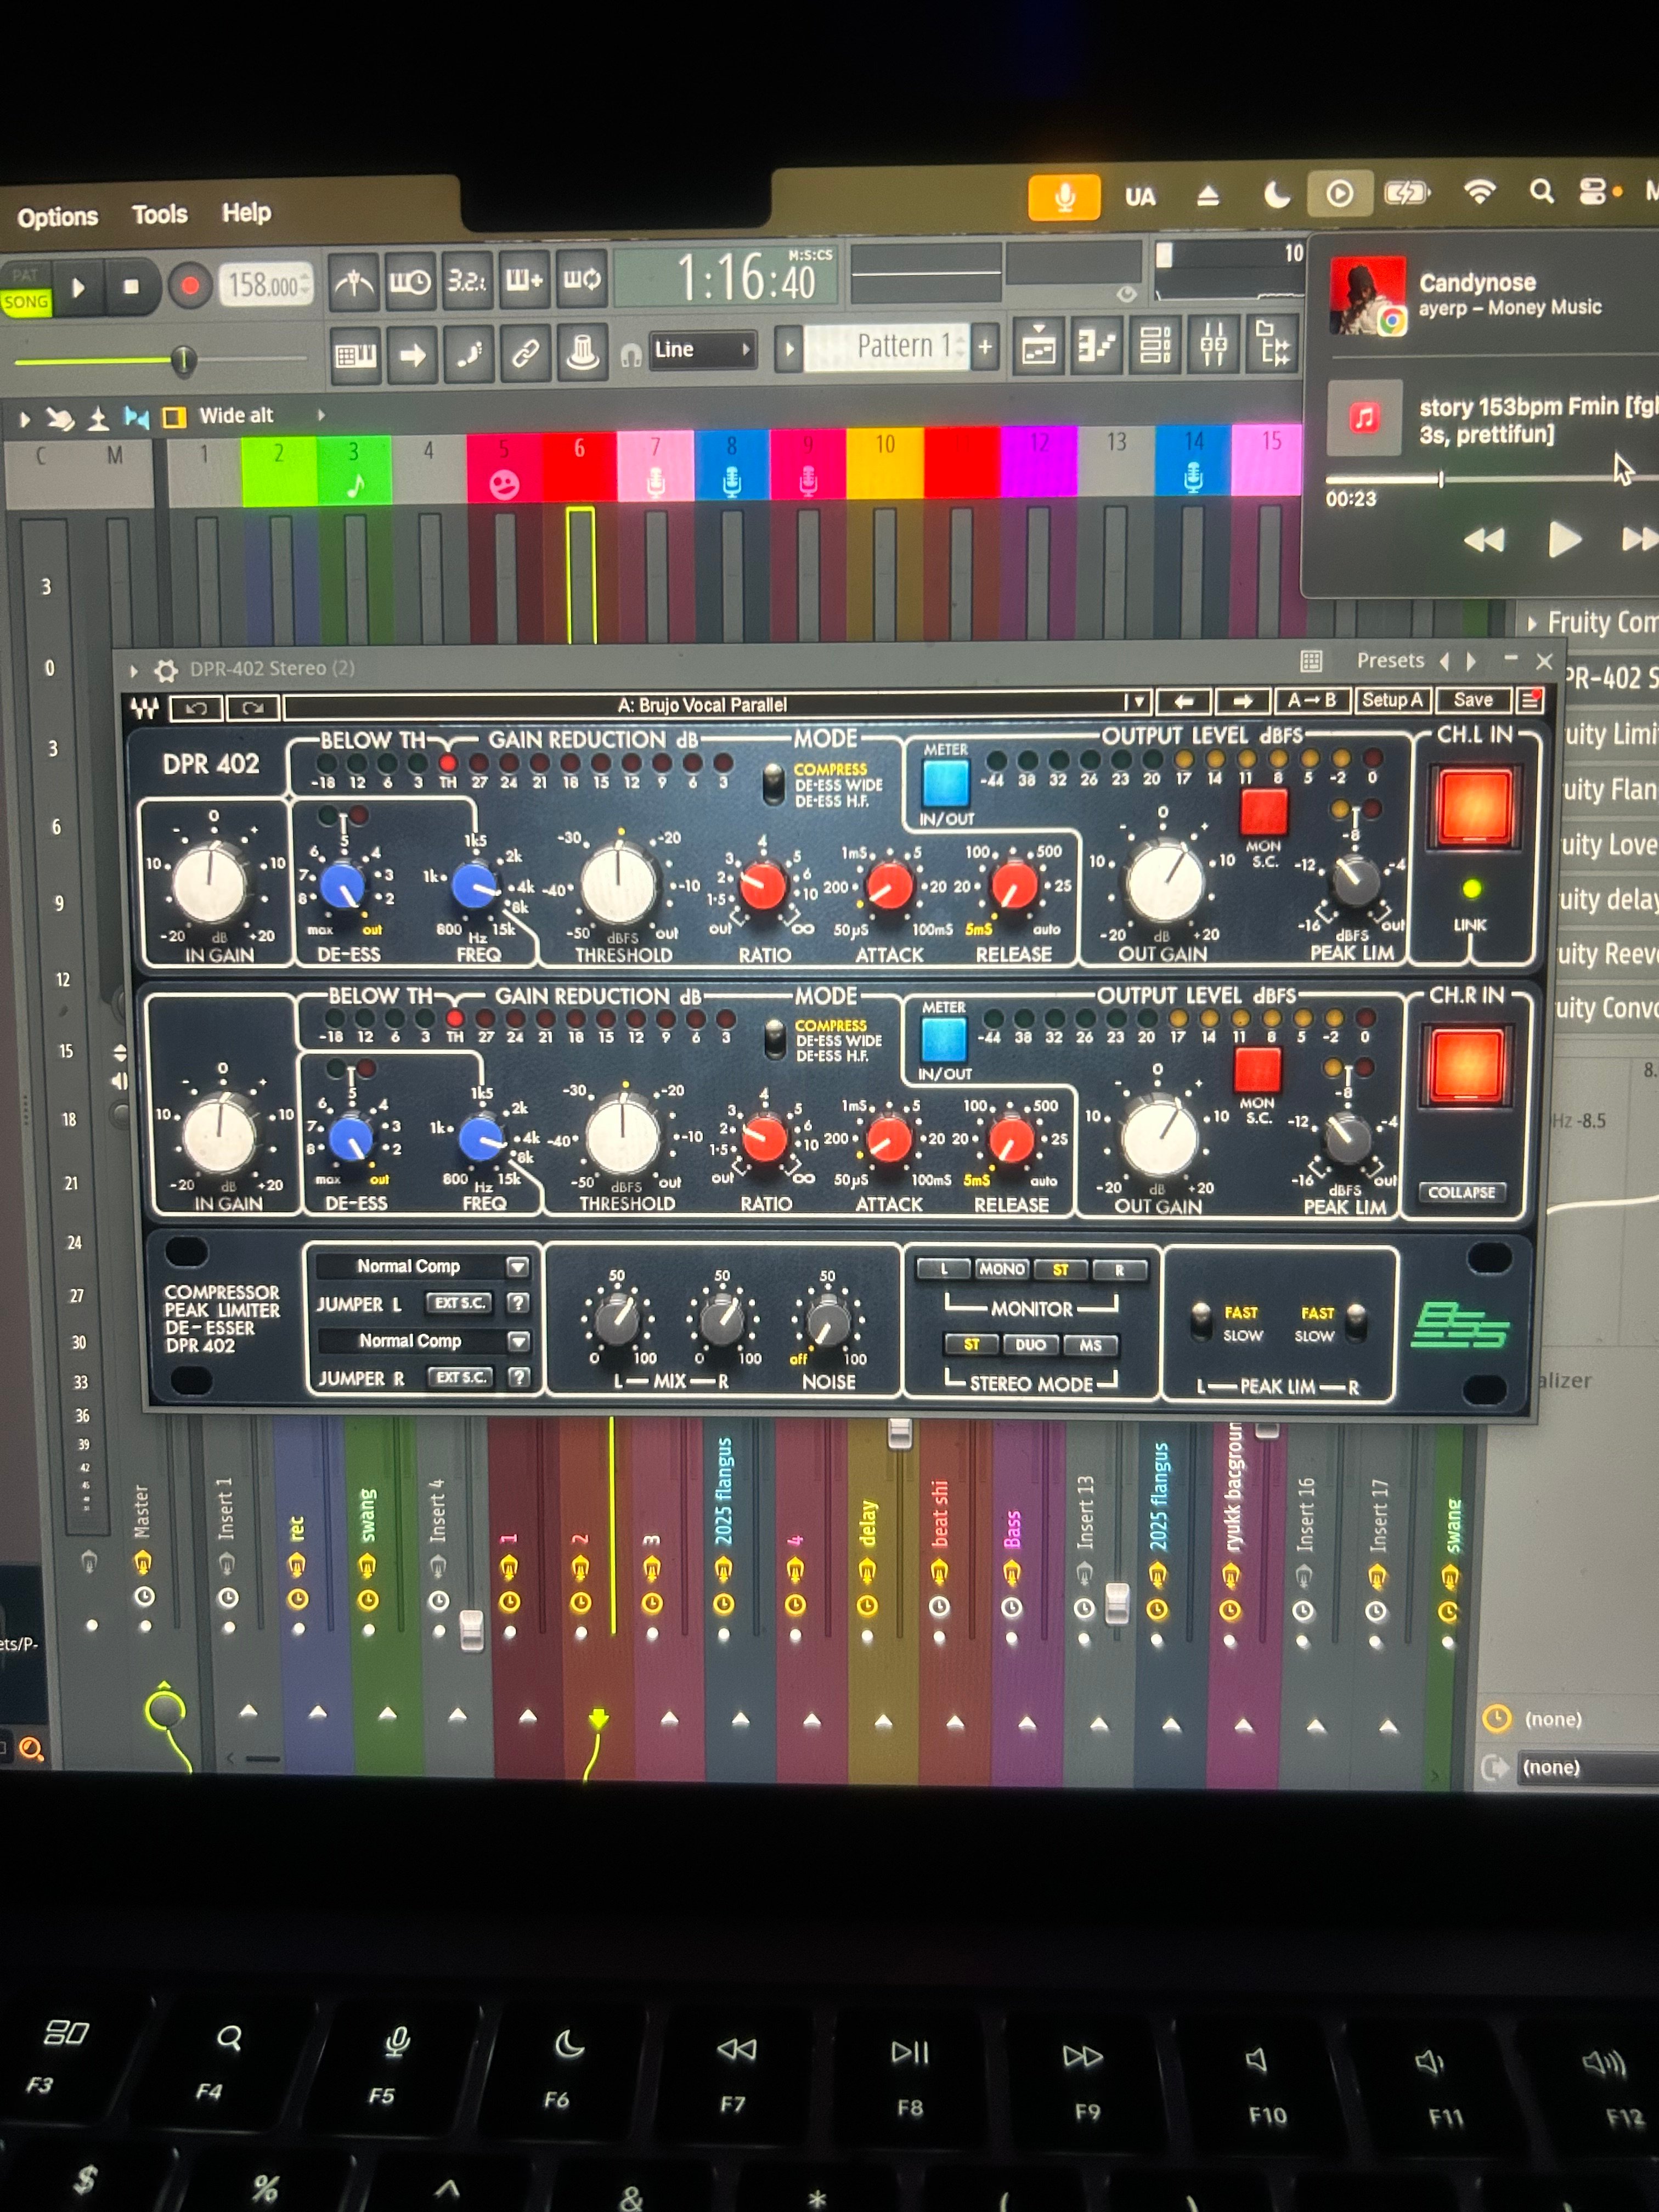Expand the DPR-402 plugin menu arrow
This screenshot has width=1659, height=2212.
133,671
